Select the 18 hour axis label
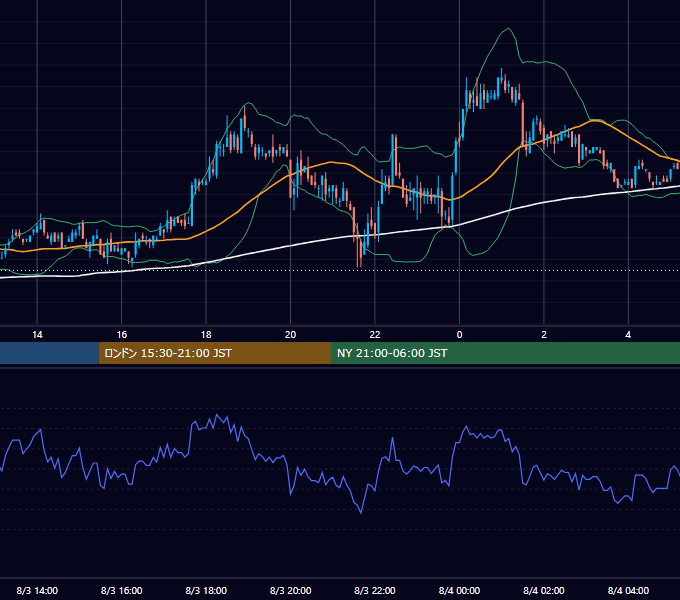This screenshot has height=600, width=680. pos(206,335)
